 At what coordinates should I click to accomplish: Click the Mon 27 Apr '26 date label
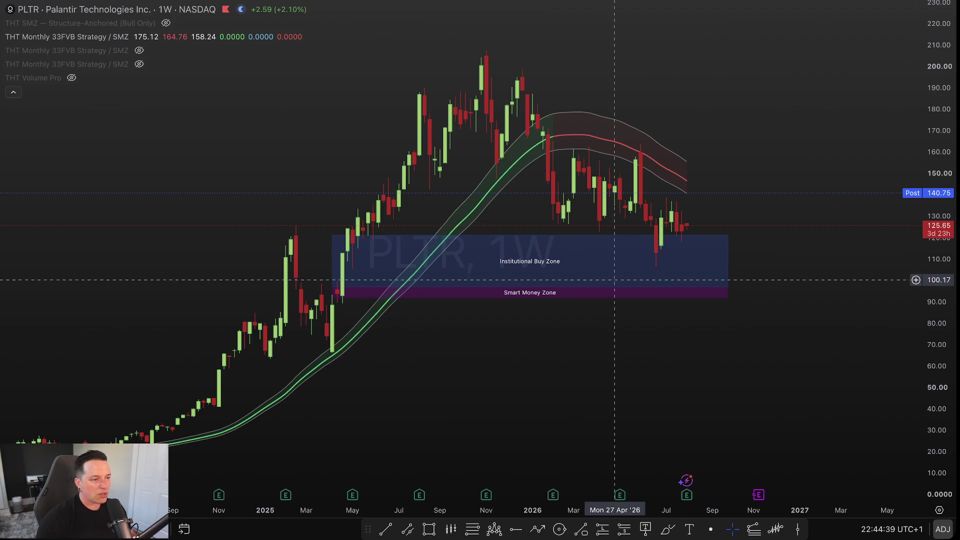pyautogui.click(x=615, y=510)
